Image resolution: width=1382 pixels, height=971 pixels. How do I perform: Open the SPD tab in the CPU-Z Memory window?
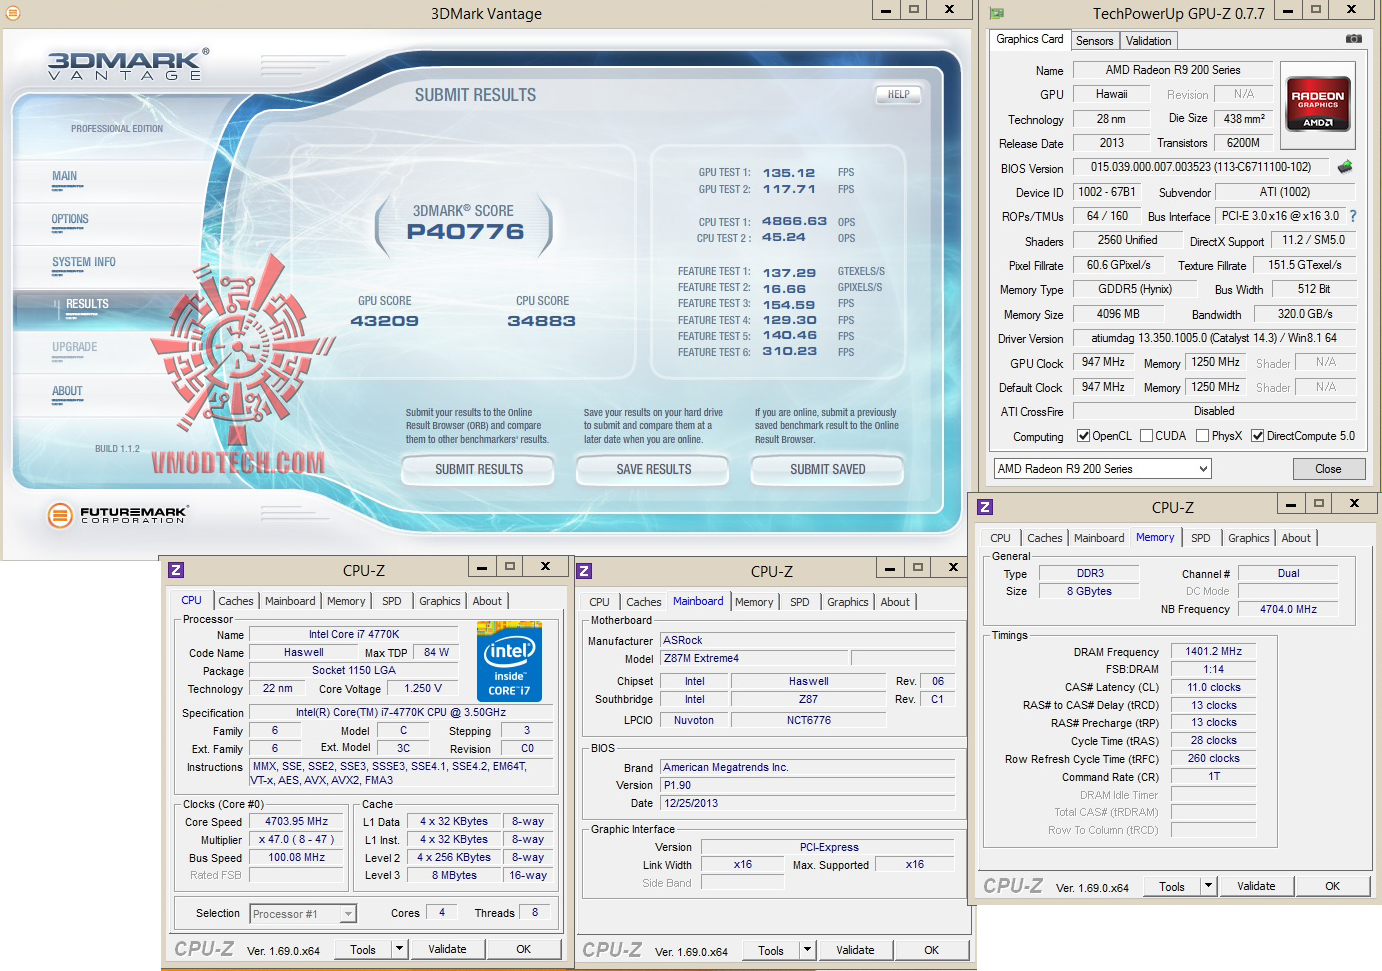tap(1201, 538)
